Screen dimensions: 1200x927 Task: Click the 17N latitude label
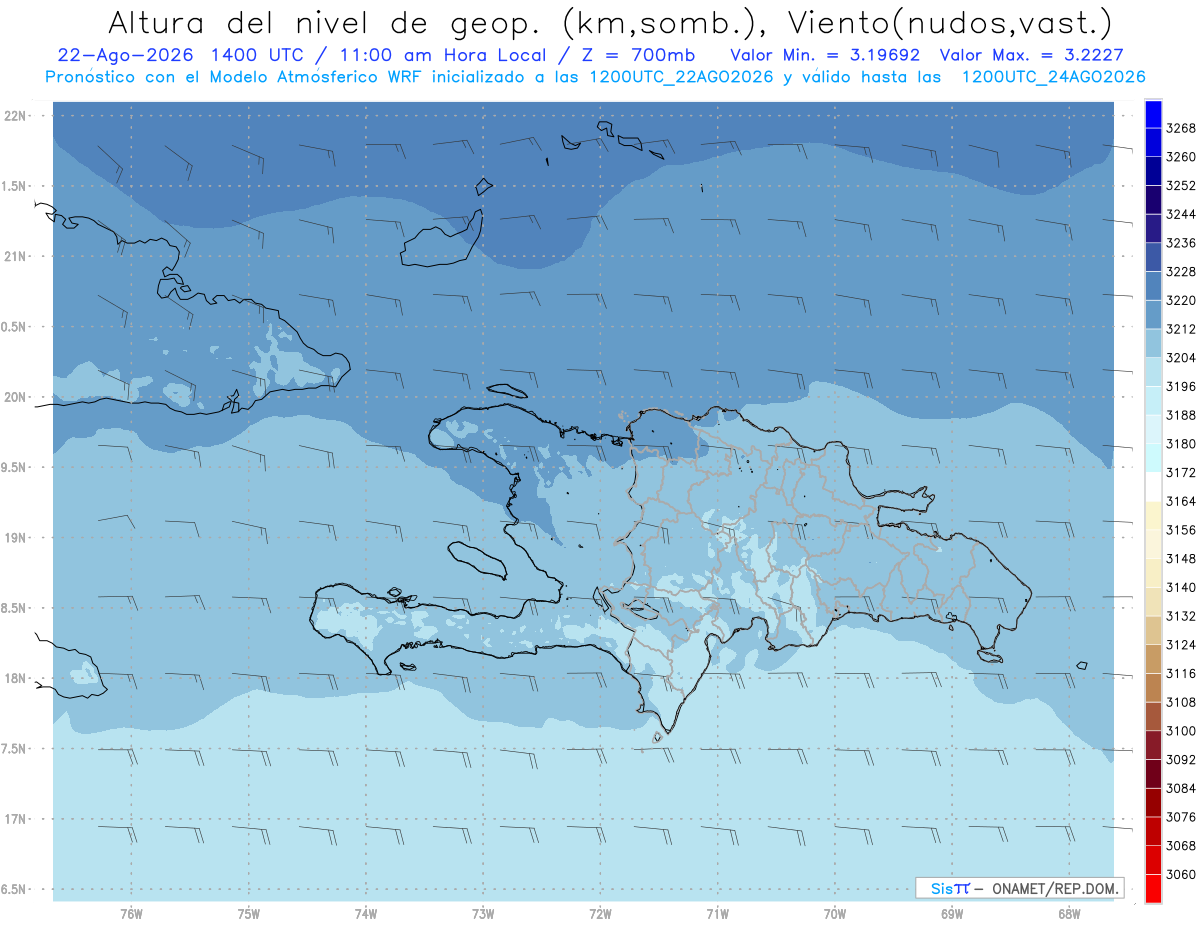16,819
